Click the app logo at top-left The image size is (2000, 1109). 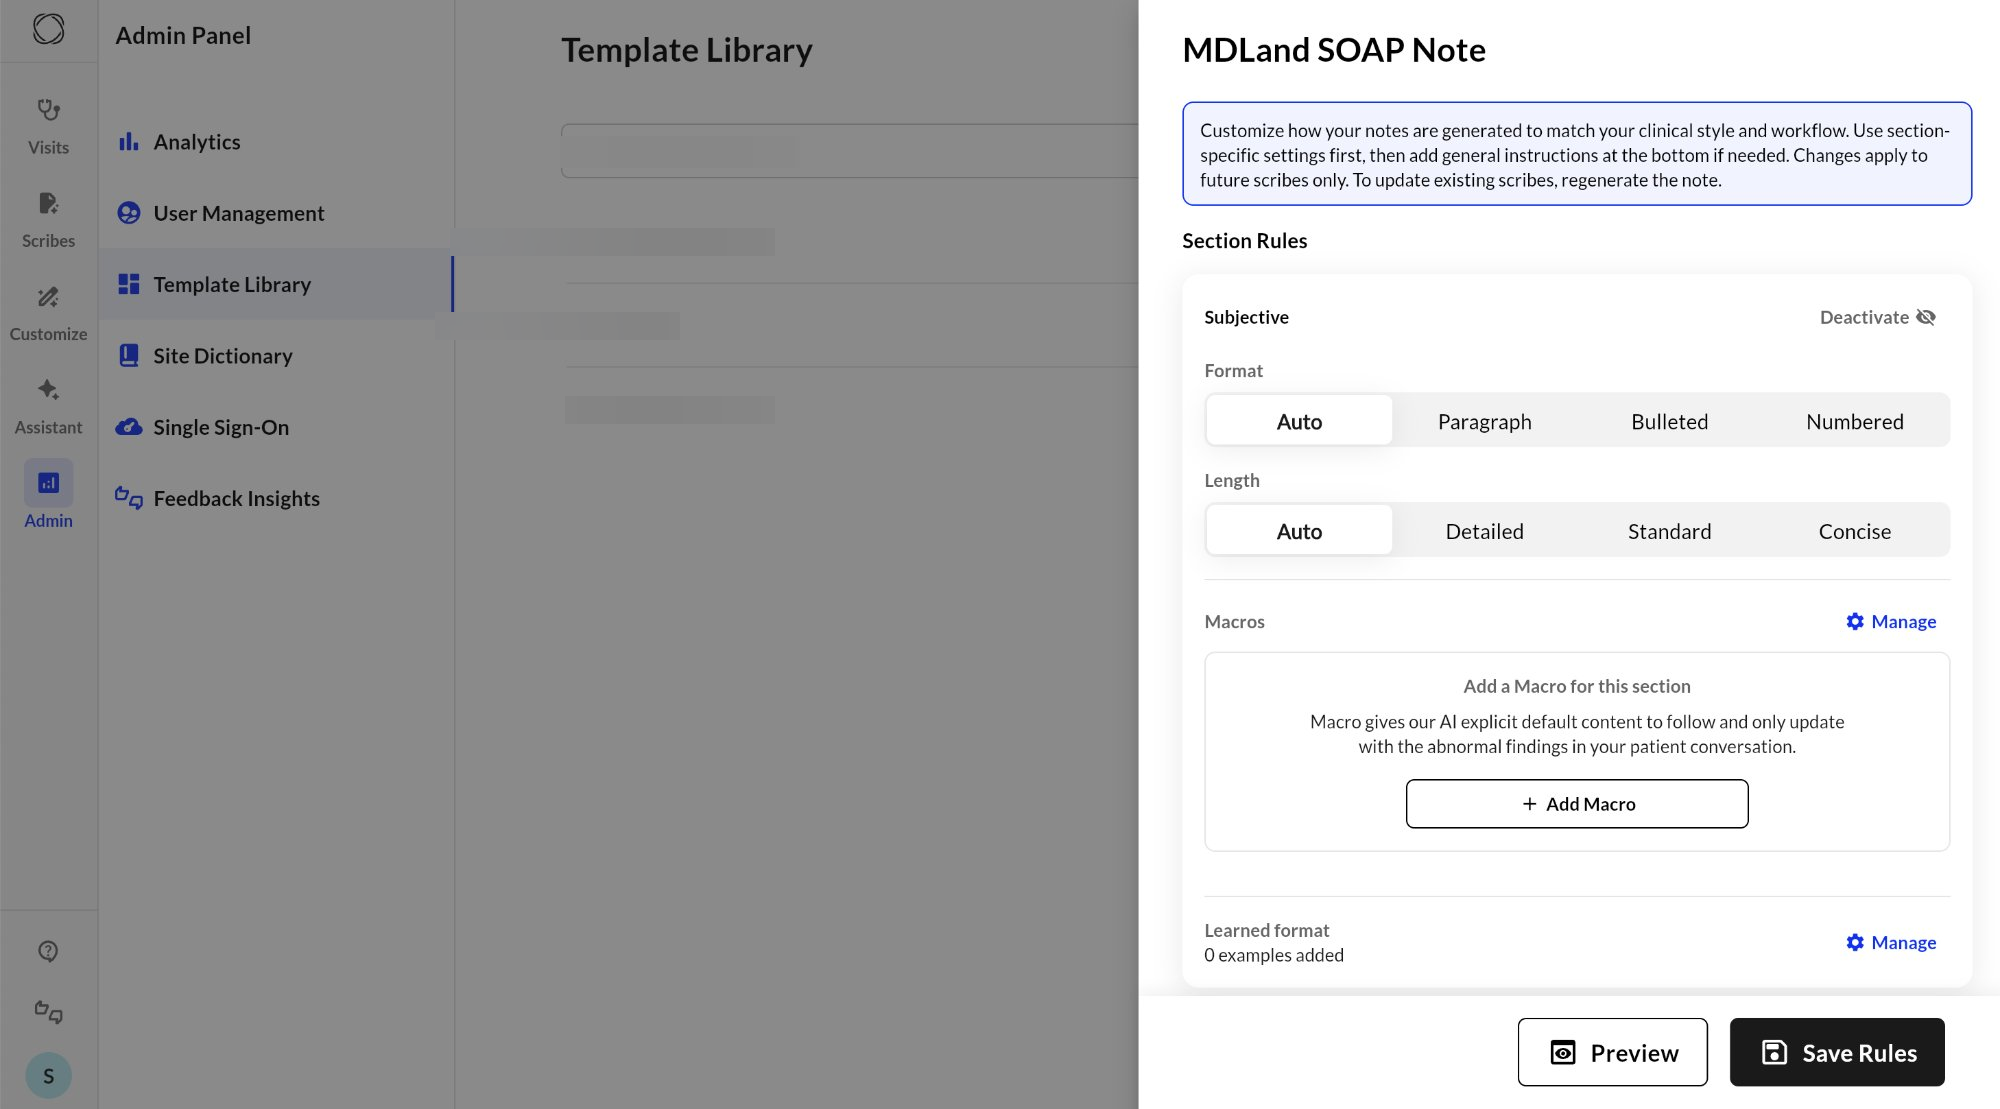point(48,29)
